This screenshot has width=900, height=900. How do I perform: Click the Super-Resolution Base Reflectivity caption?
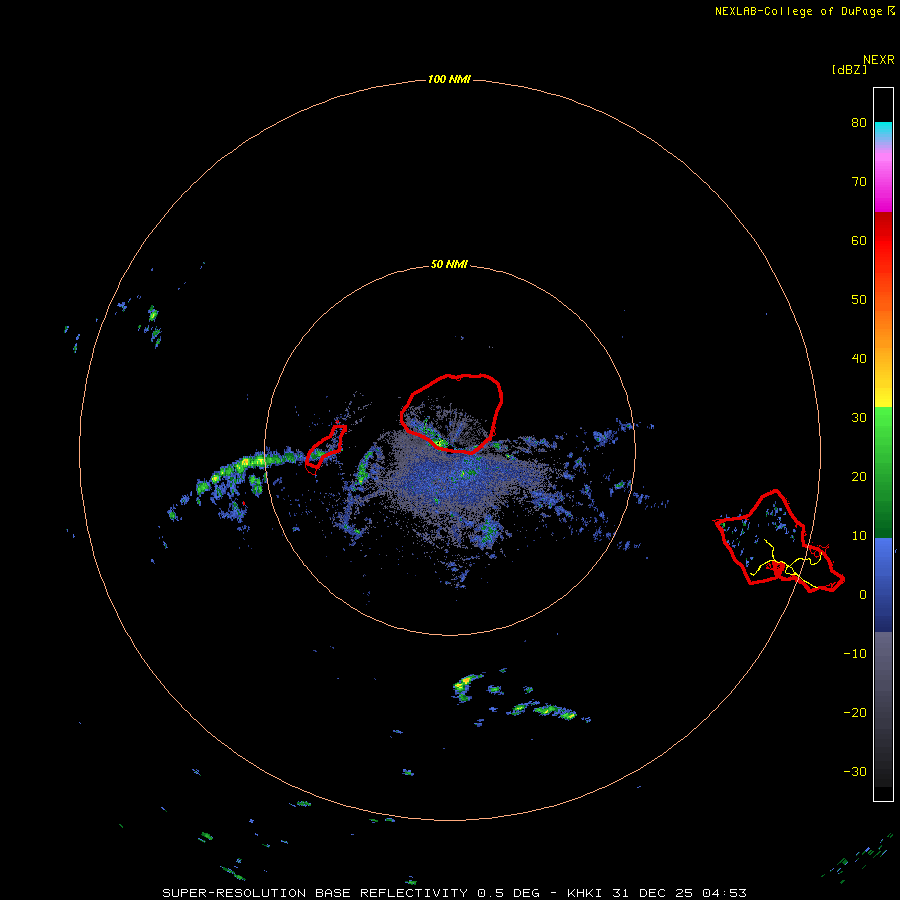(x=454, y=893)
